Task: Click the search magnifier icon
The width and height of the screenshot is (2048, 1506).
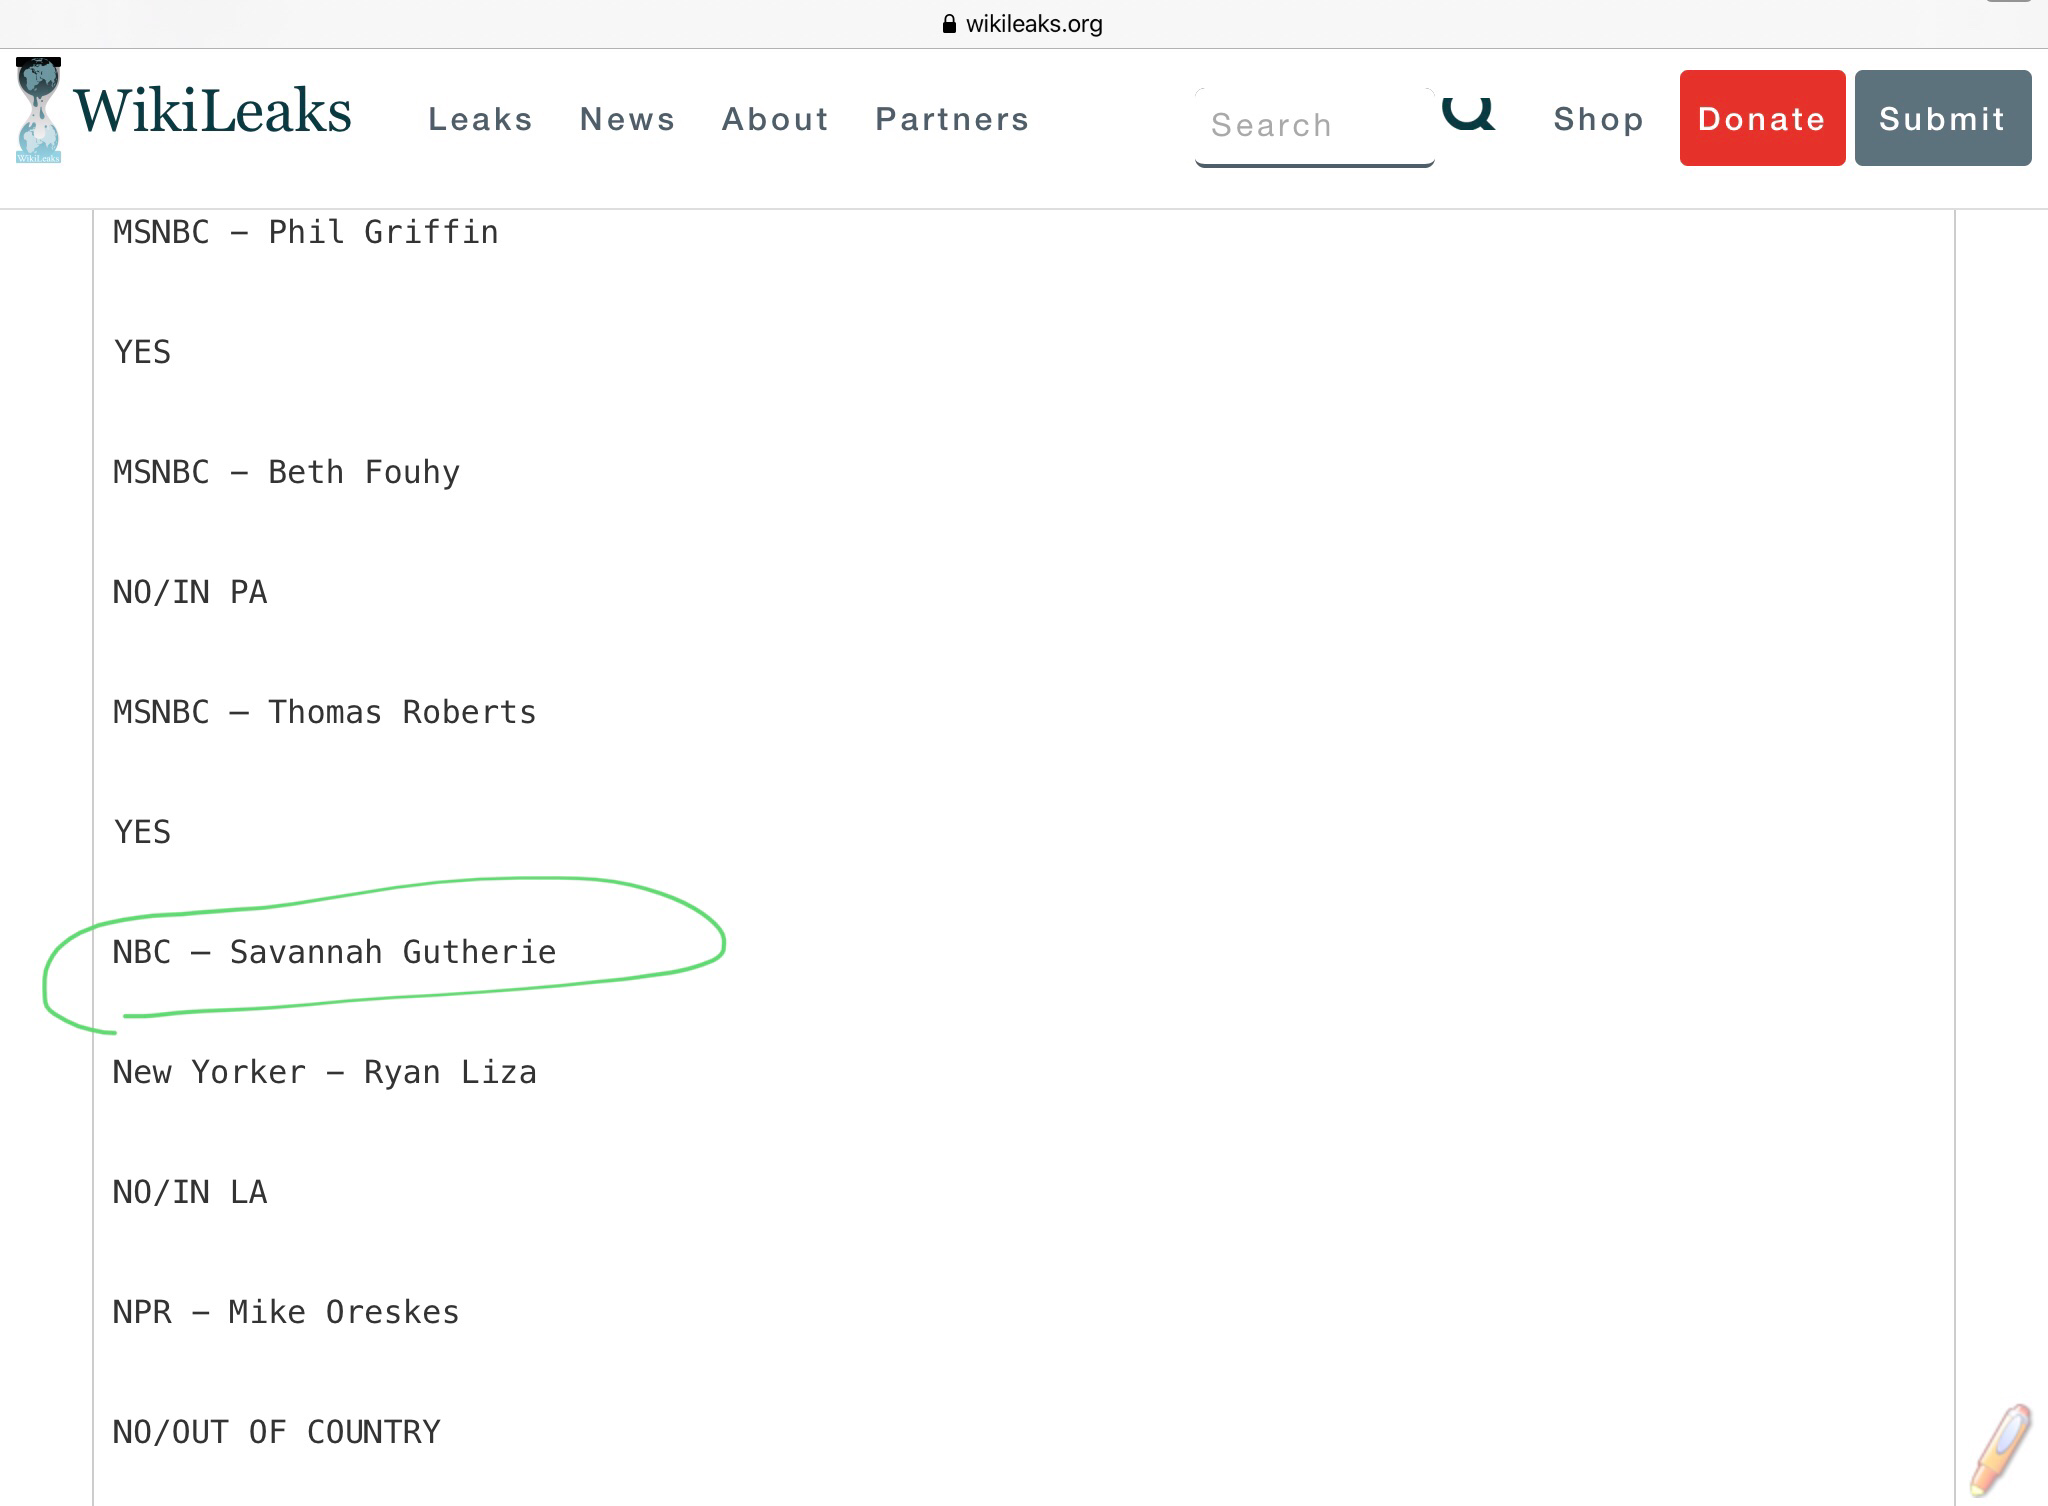Action: click(1468, 112)
